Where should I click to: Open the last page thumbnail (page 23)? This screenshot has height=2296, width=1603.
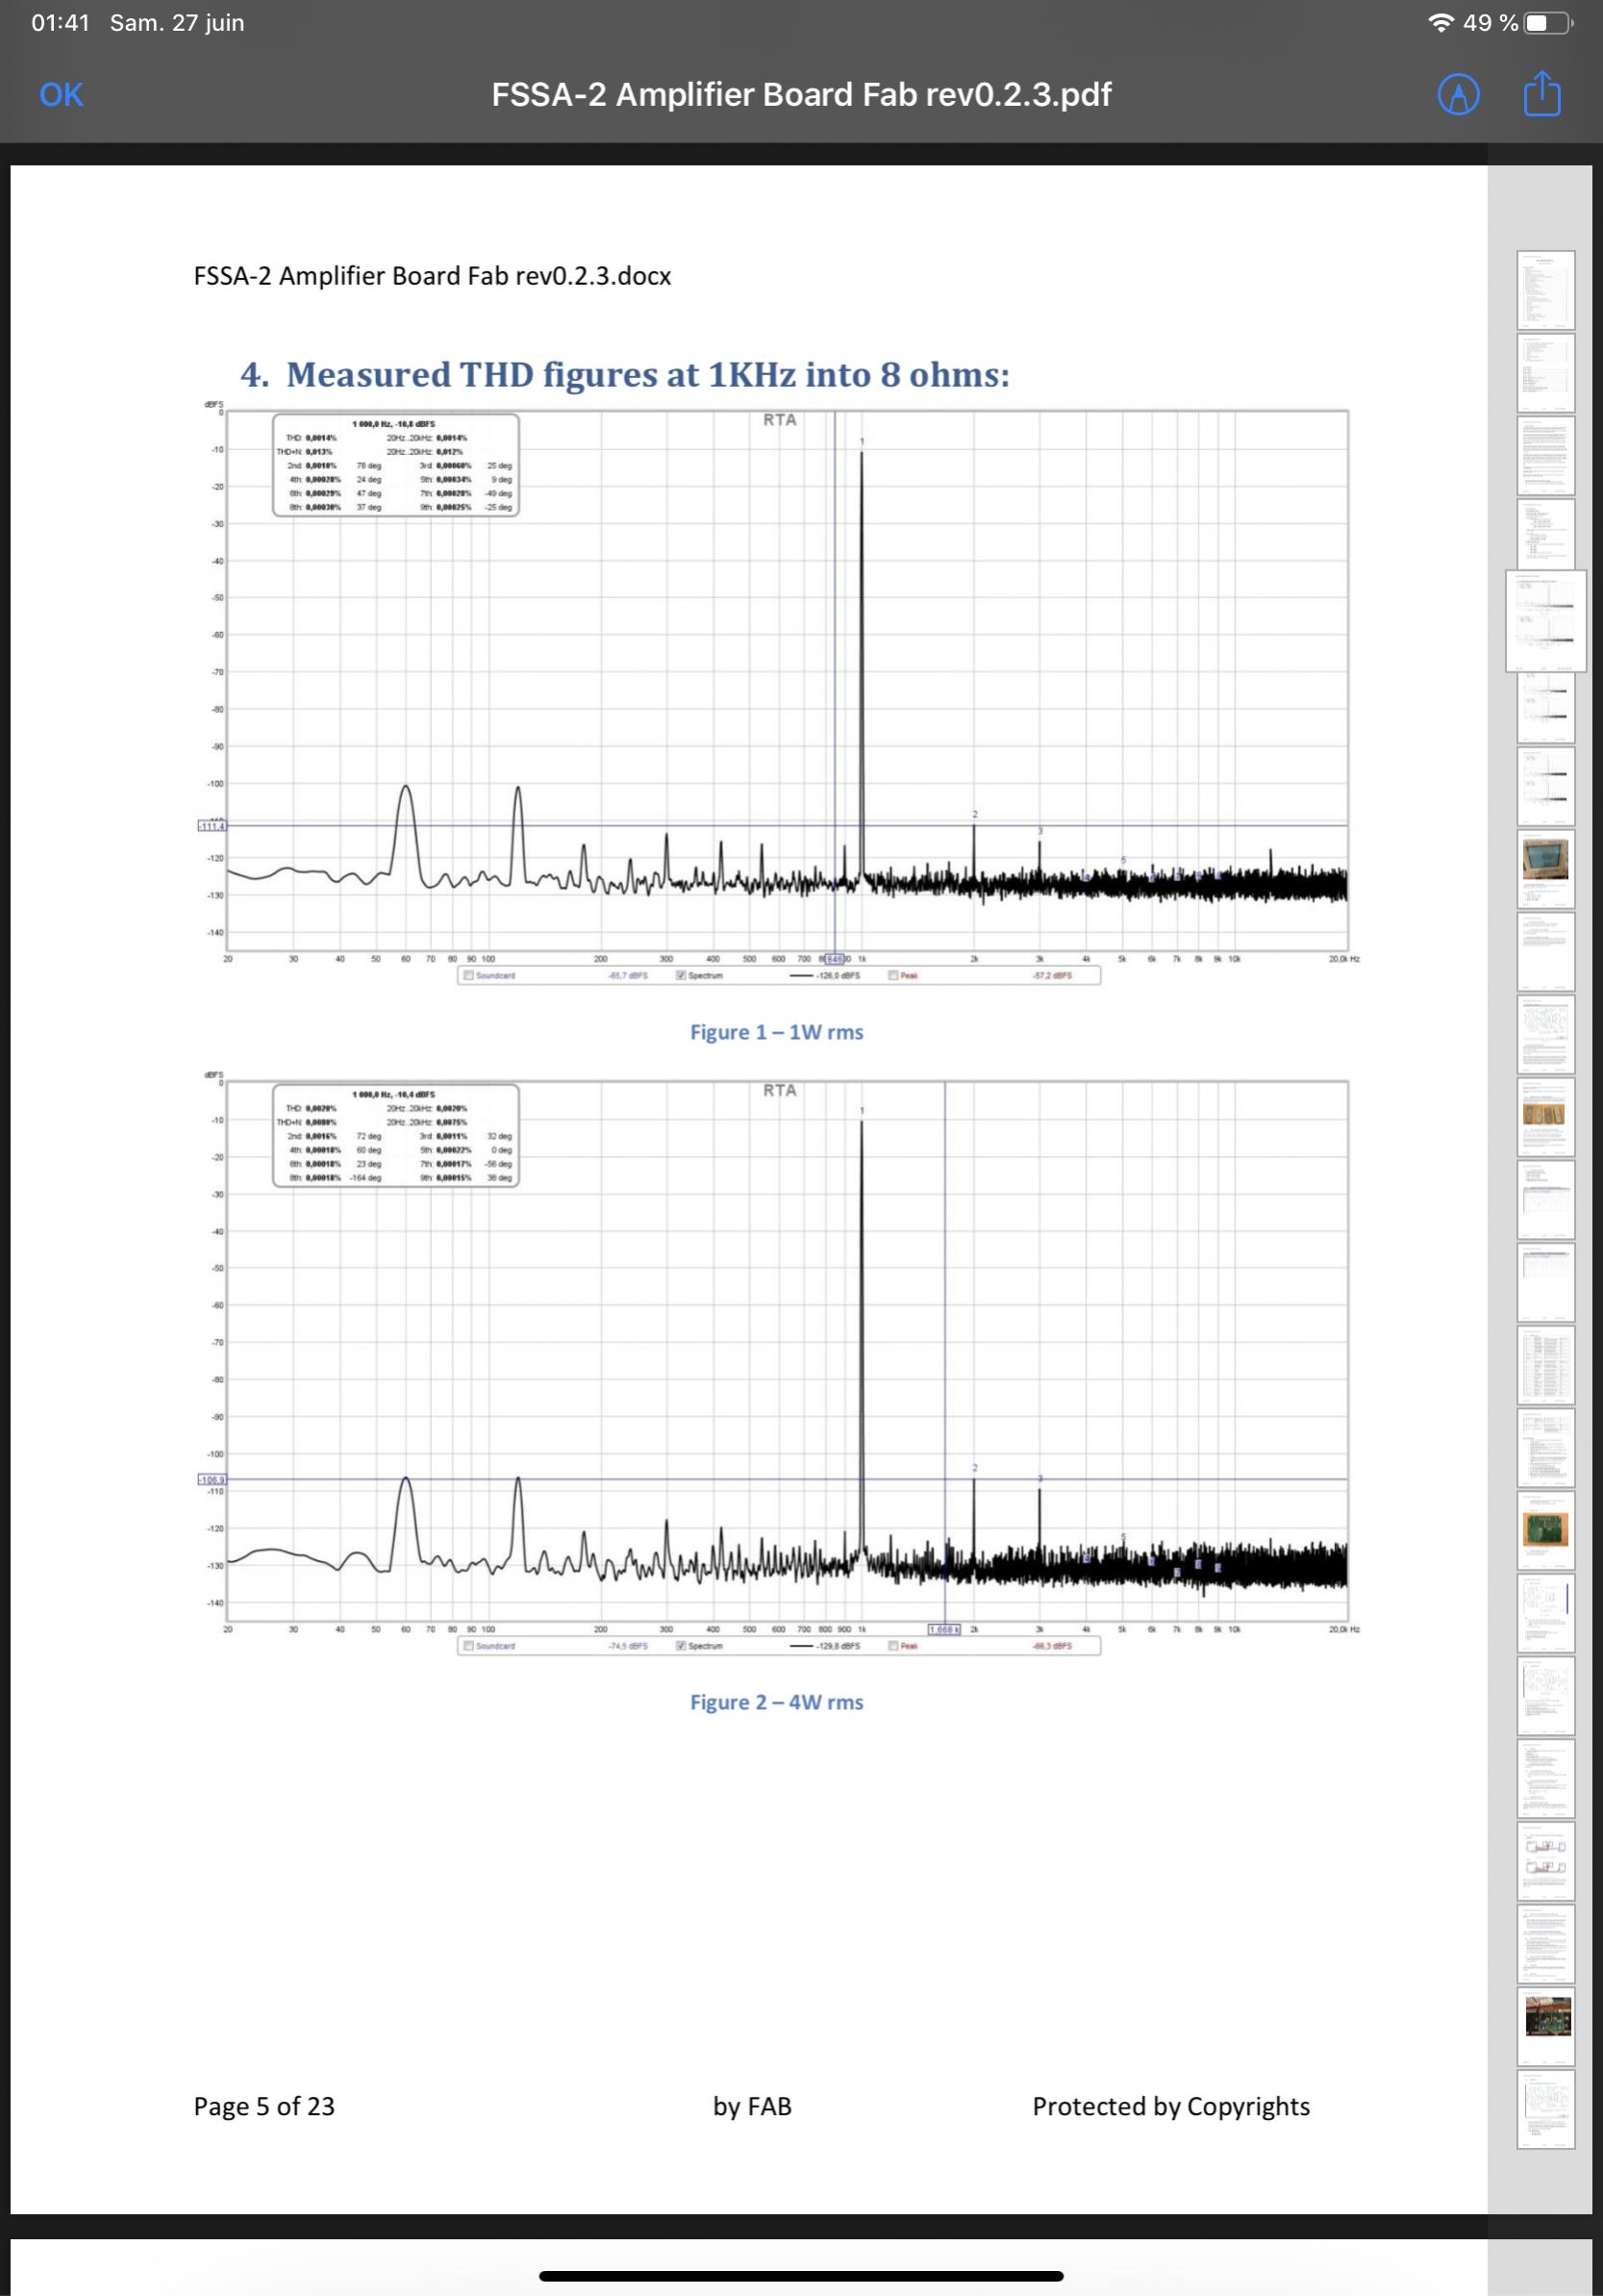pyautogui.click(x=1546, y=2108)
